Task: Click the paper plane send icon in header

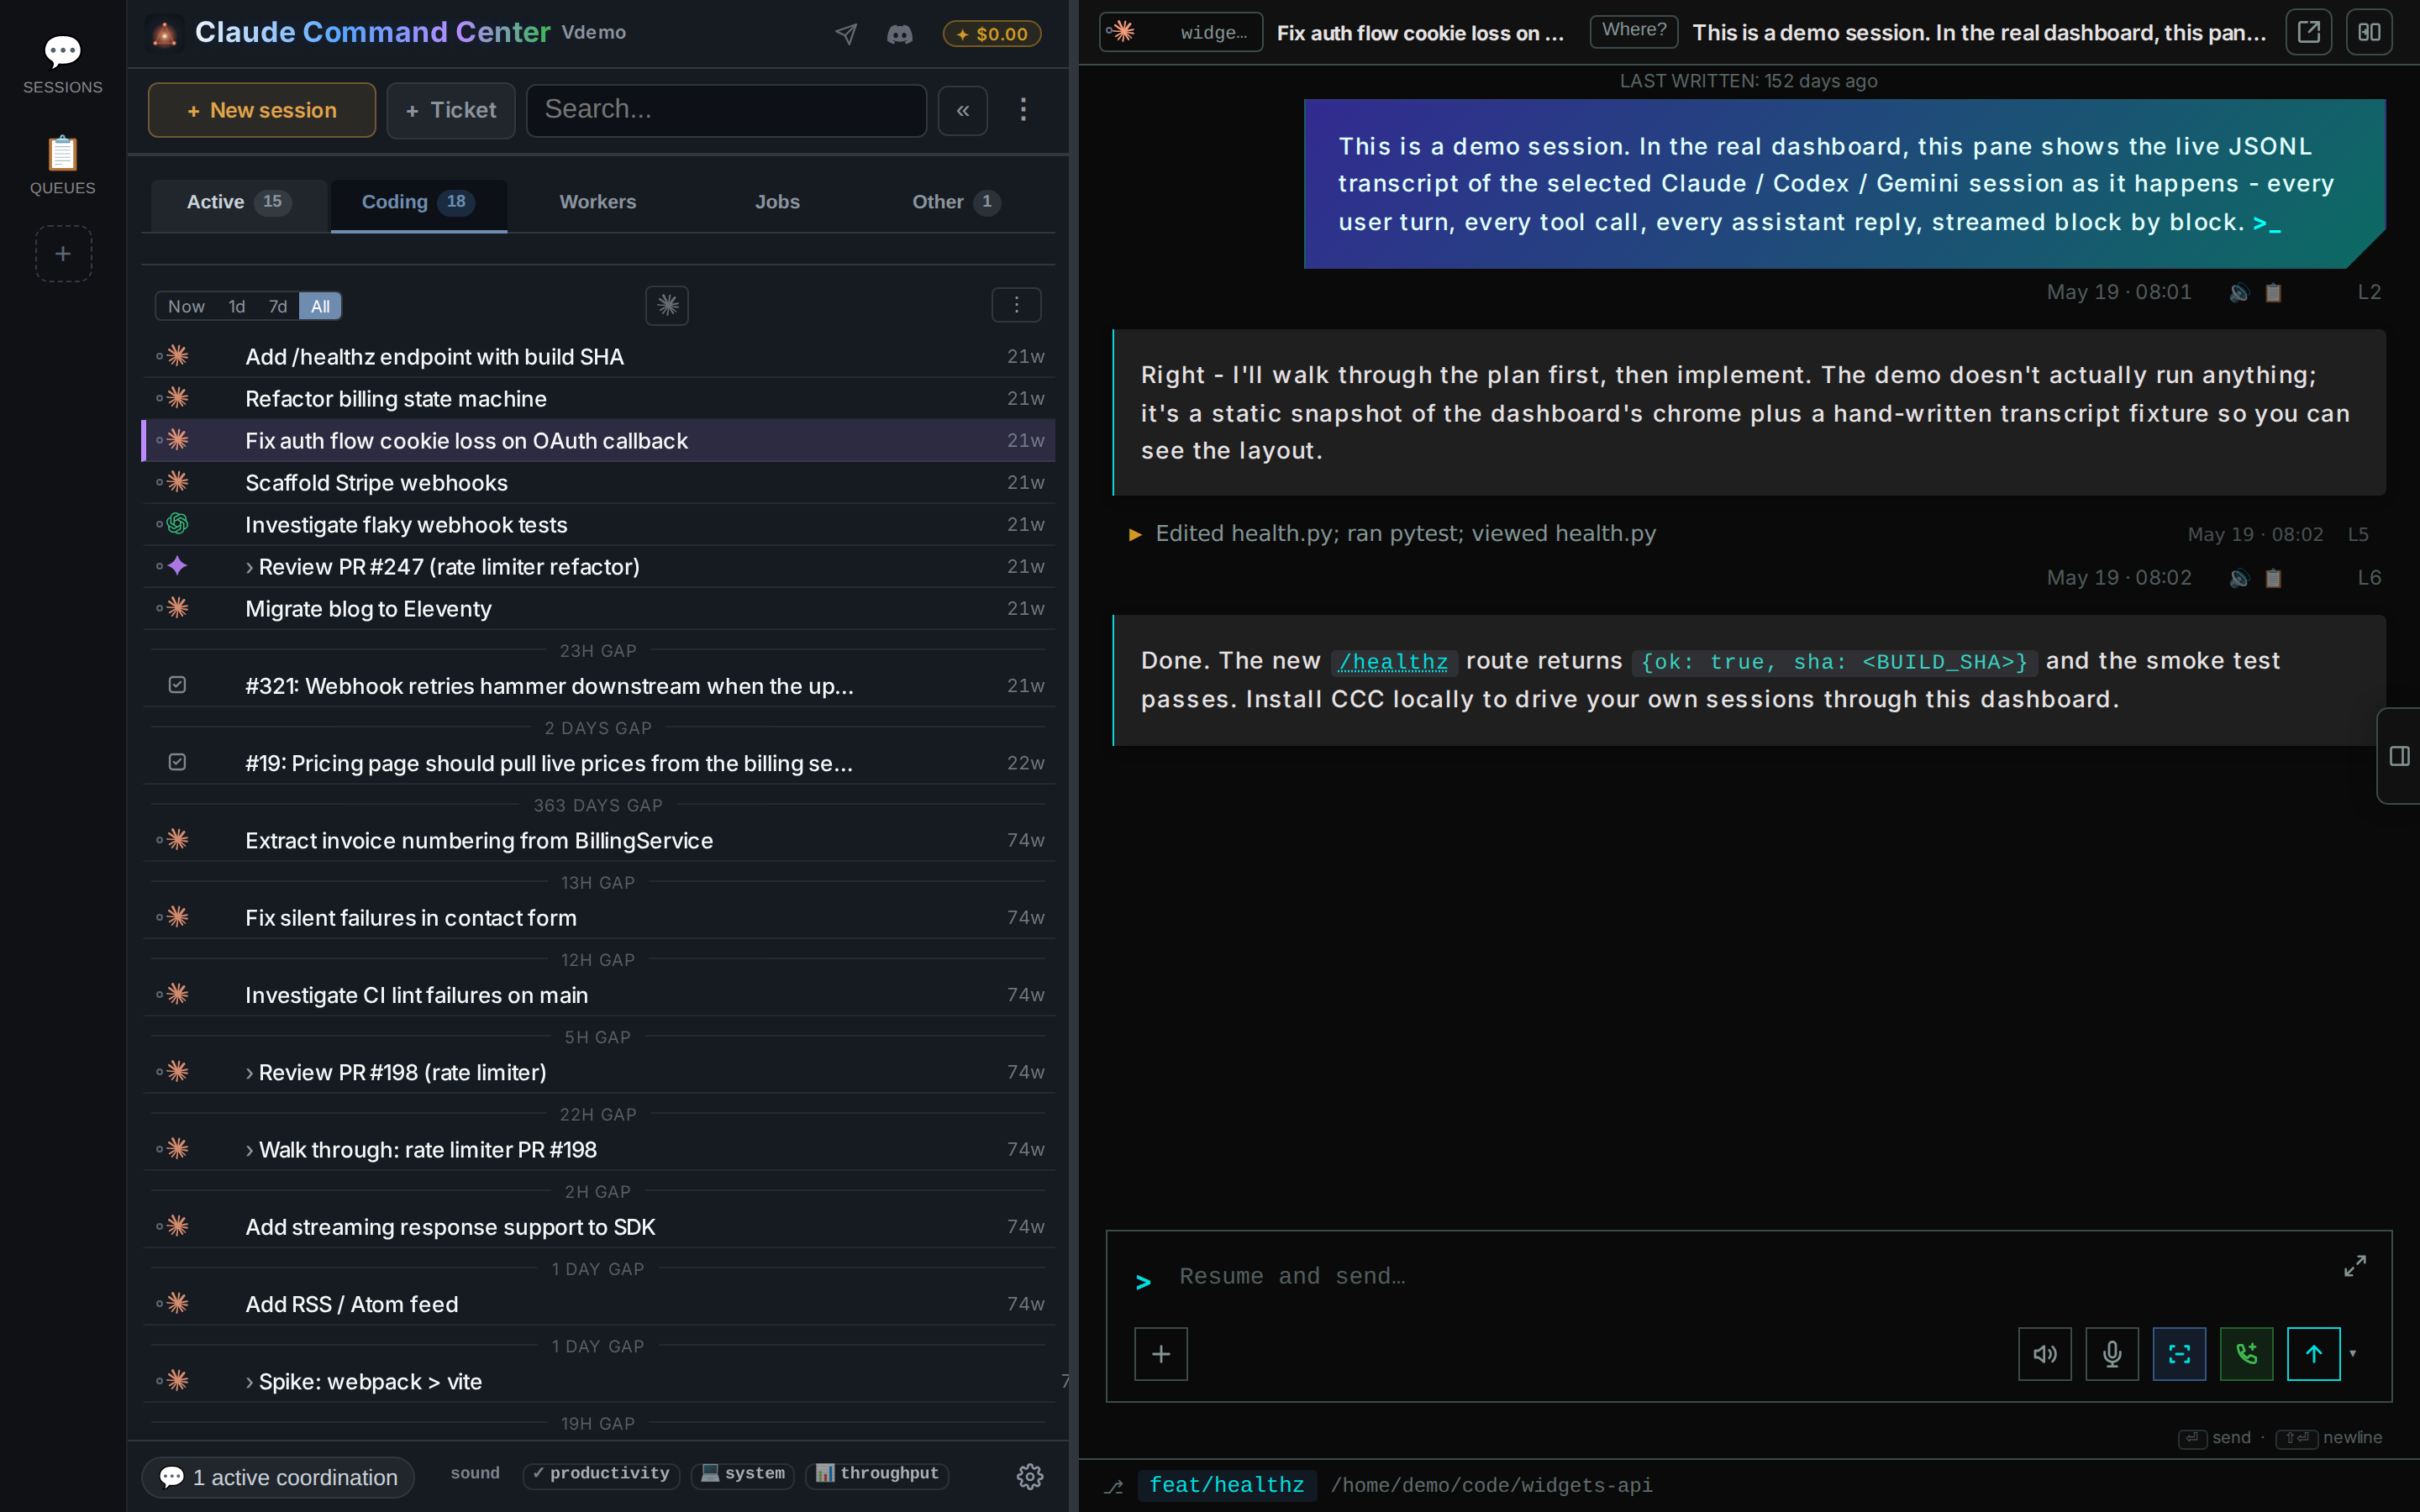Action: [x=846, y=34]
